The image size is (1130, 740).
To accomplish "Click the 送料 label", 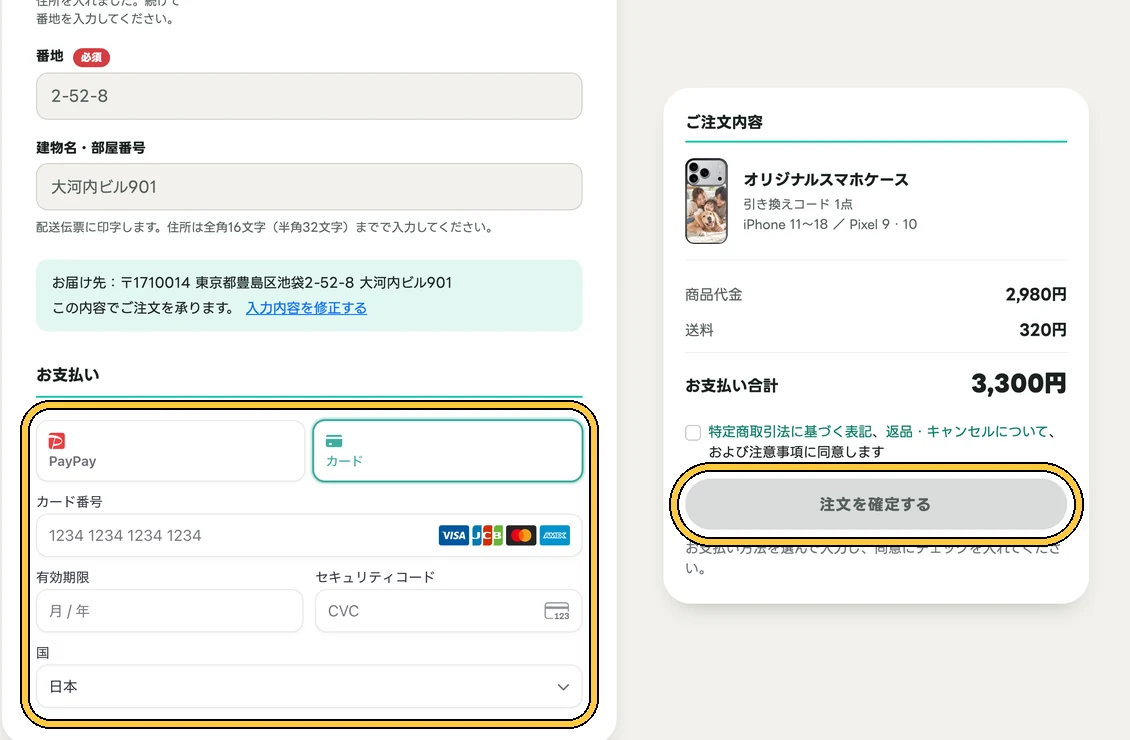I will [699, 330].
